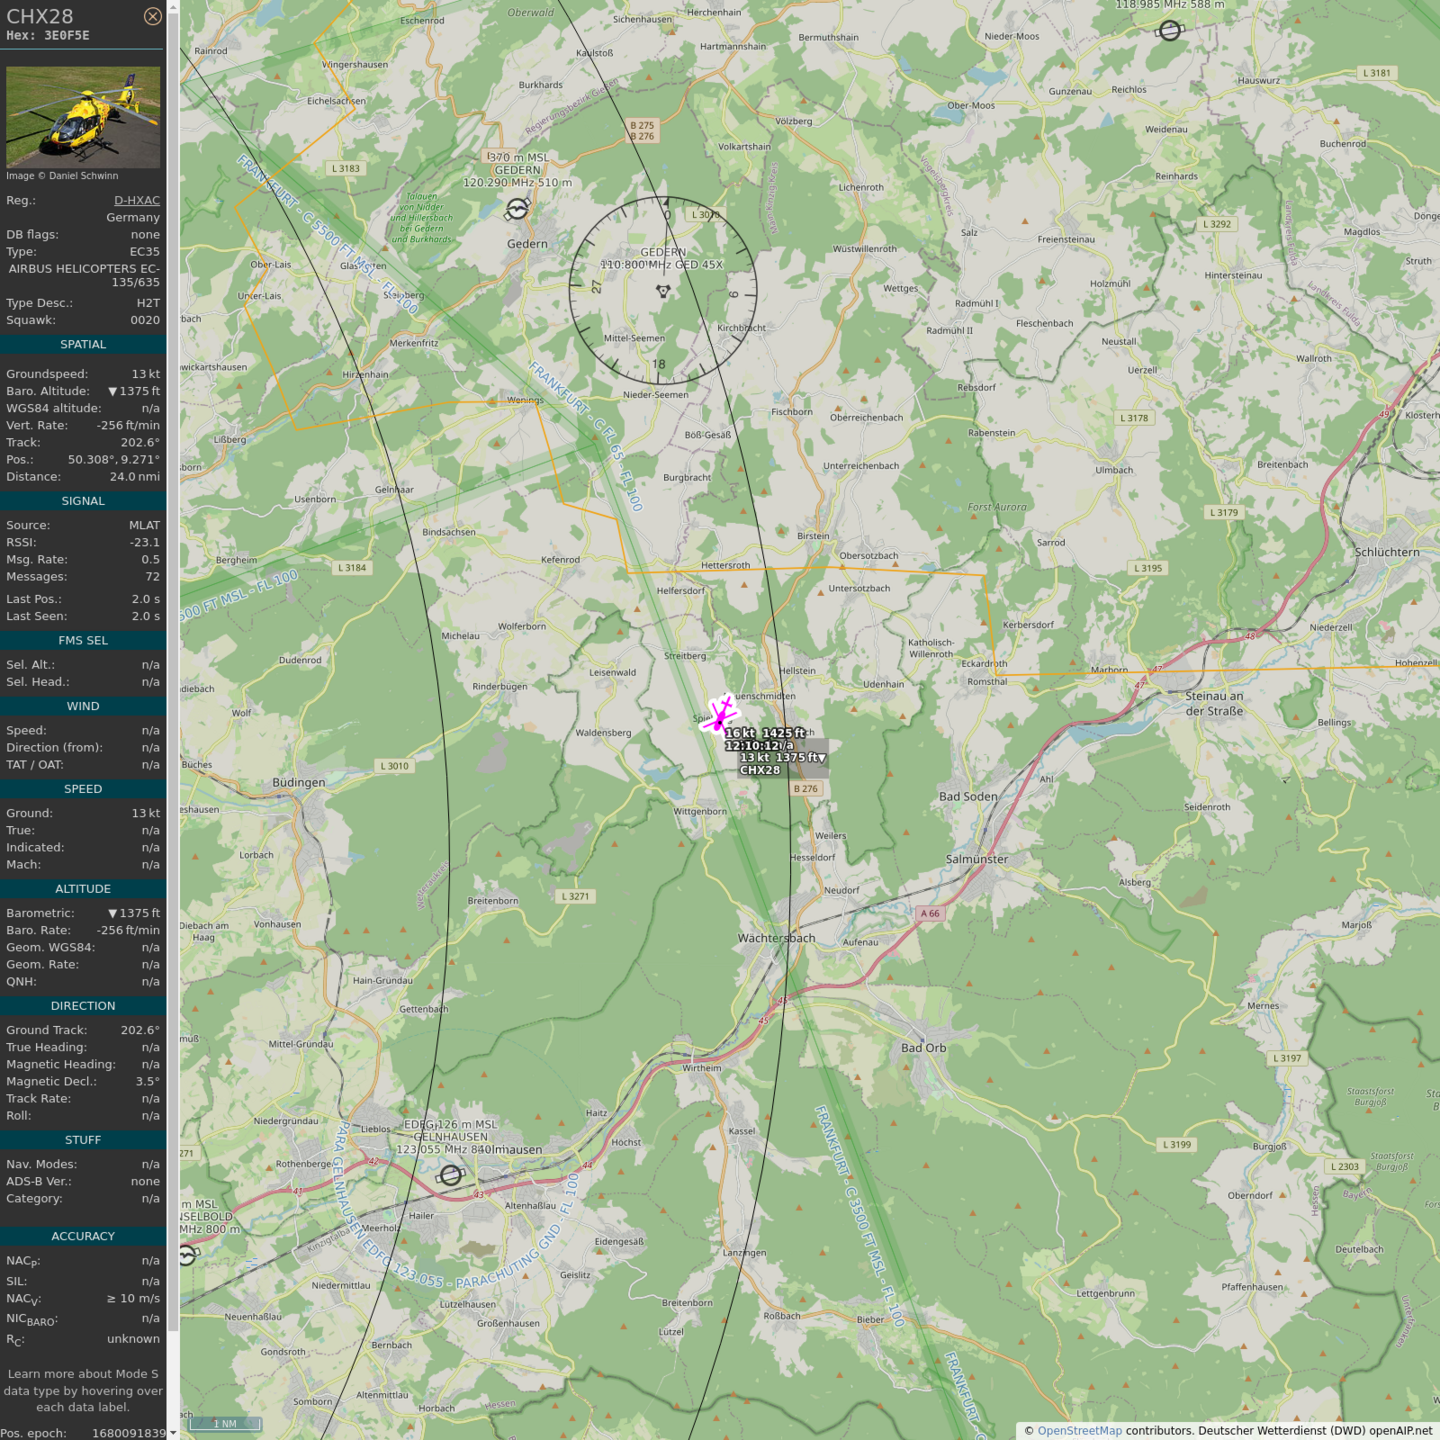Click the SIGNAL section header
The height and width of the screenshot is (1440, 1440).
pos(83,501)
